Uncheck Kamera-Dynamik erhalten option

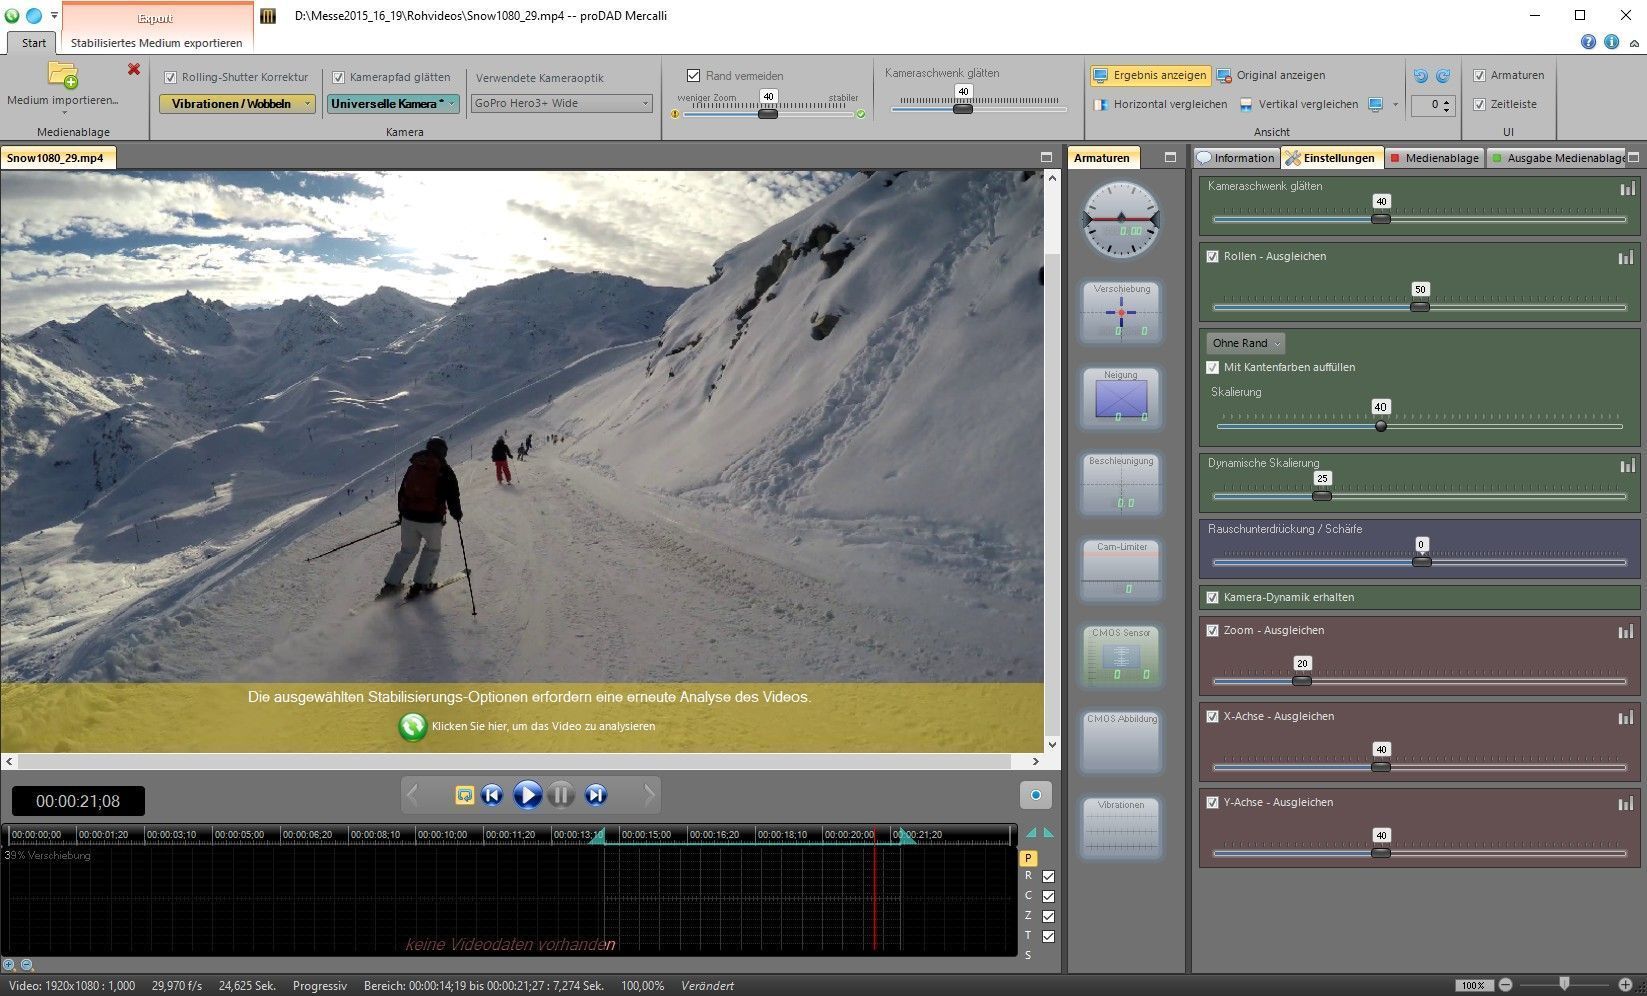1213,597
